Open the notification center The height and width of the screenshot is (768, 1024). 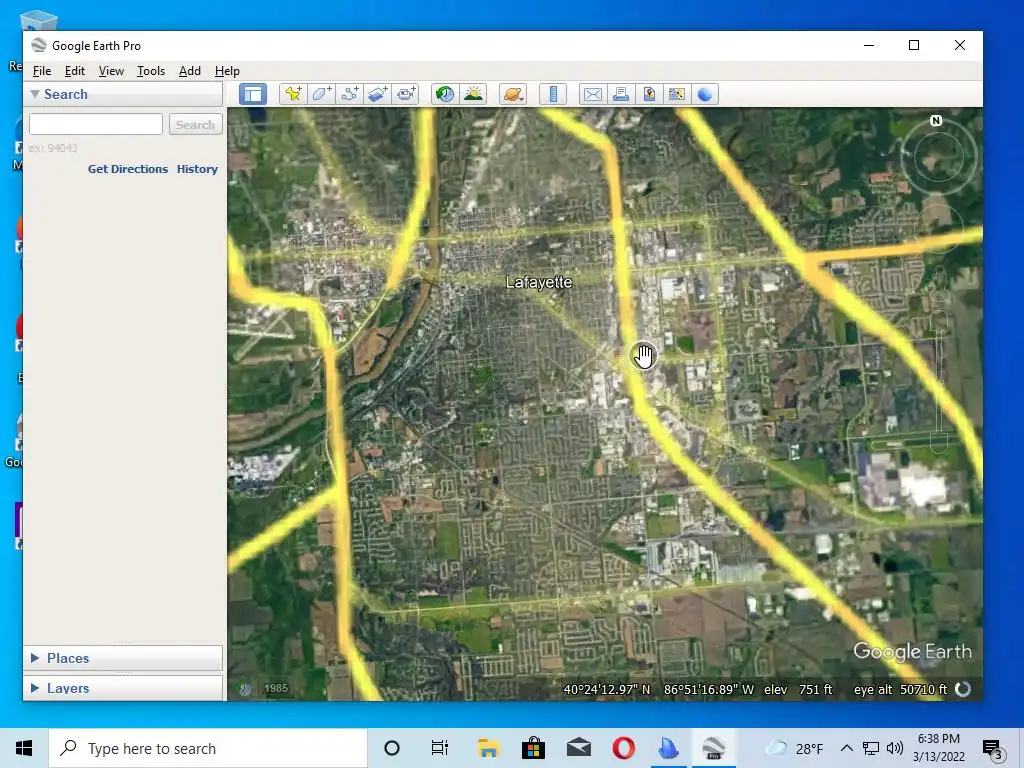(x=993, y=748)
